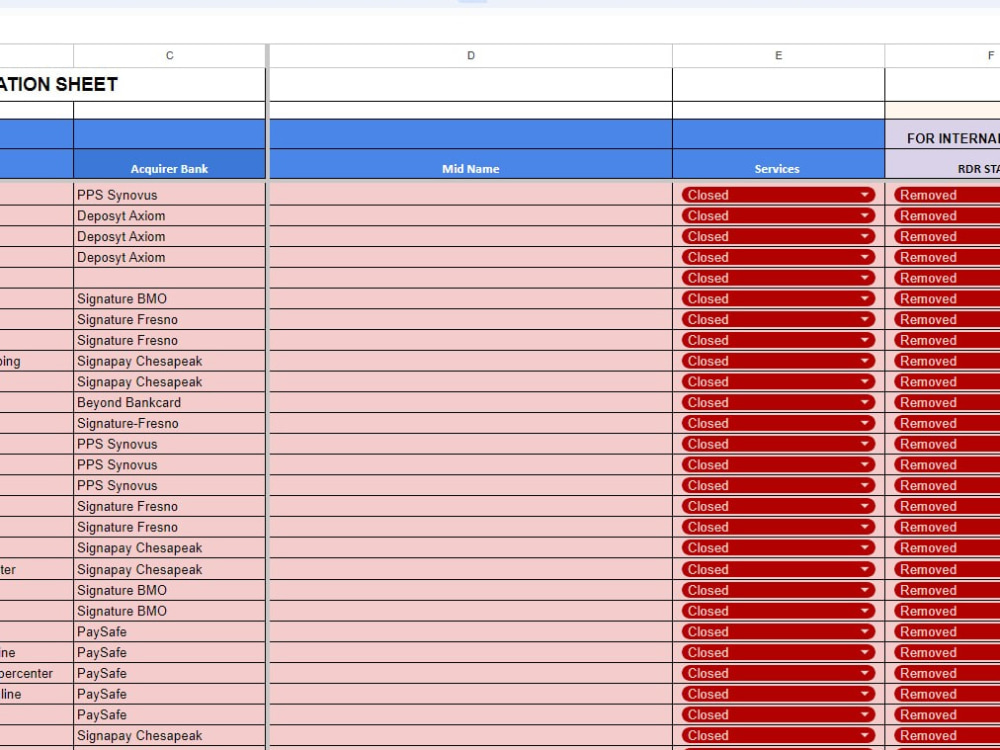The height and width of the screenshot is (750, 1000).
Task: Open Closed dropdown in Signature-Fresno row
Action: 778,423
